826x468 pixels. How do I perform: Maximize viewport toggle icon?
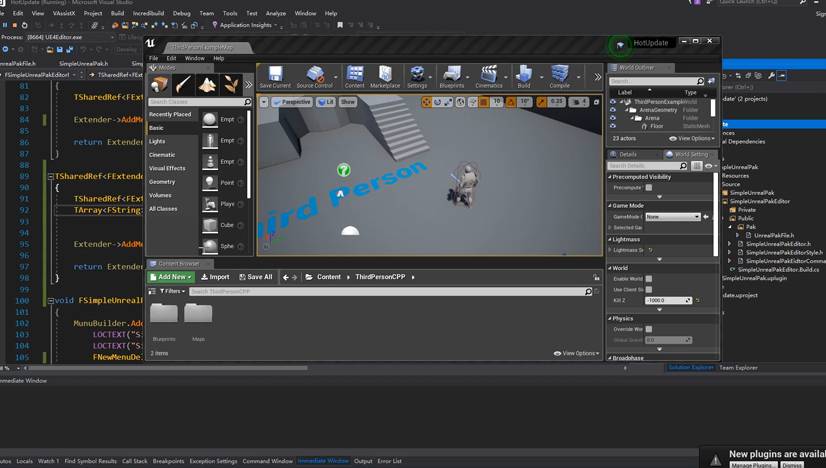tap(596, 102)
